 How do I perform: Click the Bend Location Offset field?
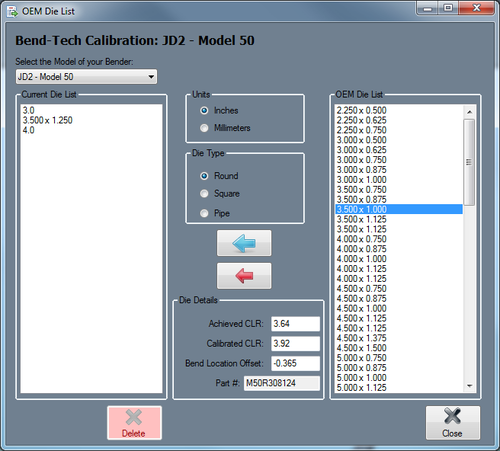pyautogui.click(x=295, y=363)
